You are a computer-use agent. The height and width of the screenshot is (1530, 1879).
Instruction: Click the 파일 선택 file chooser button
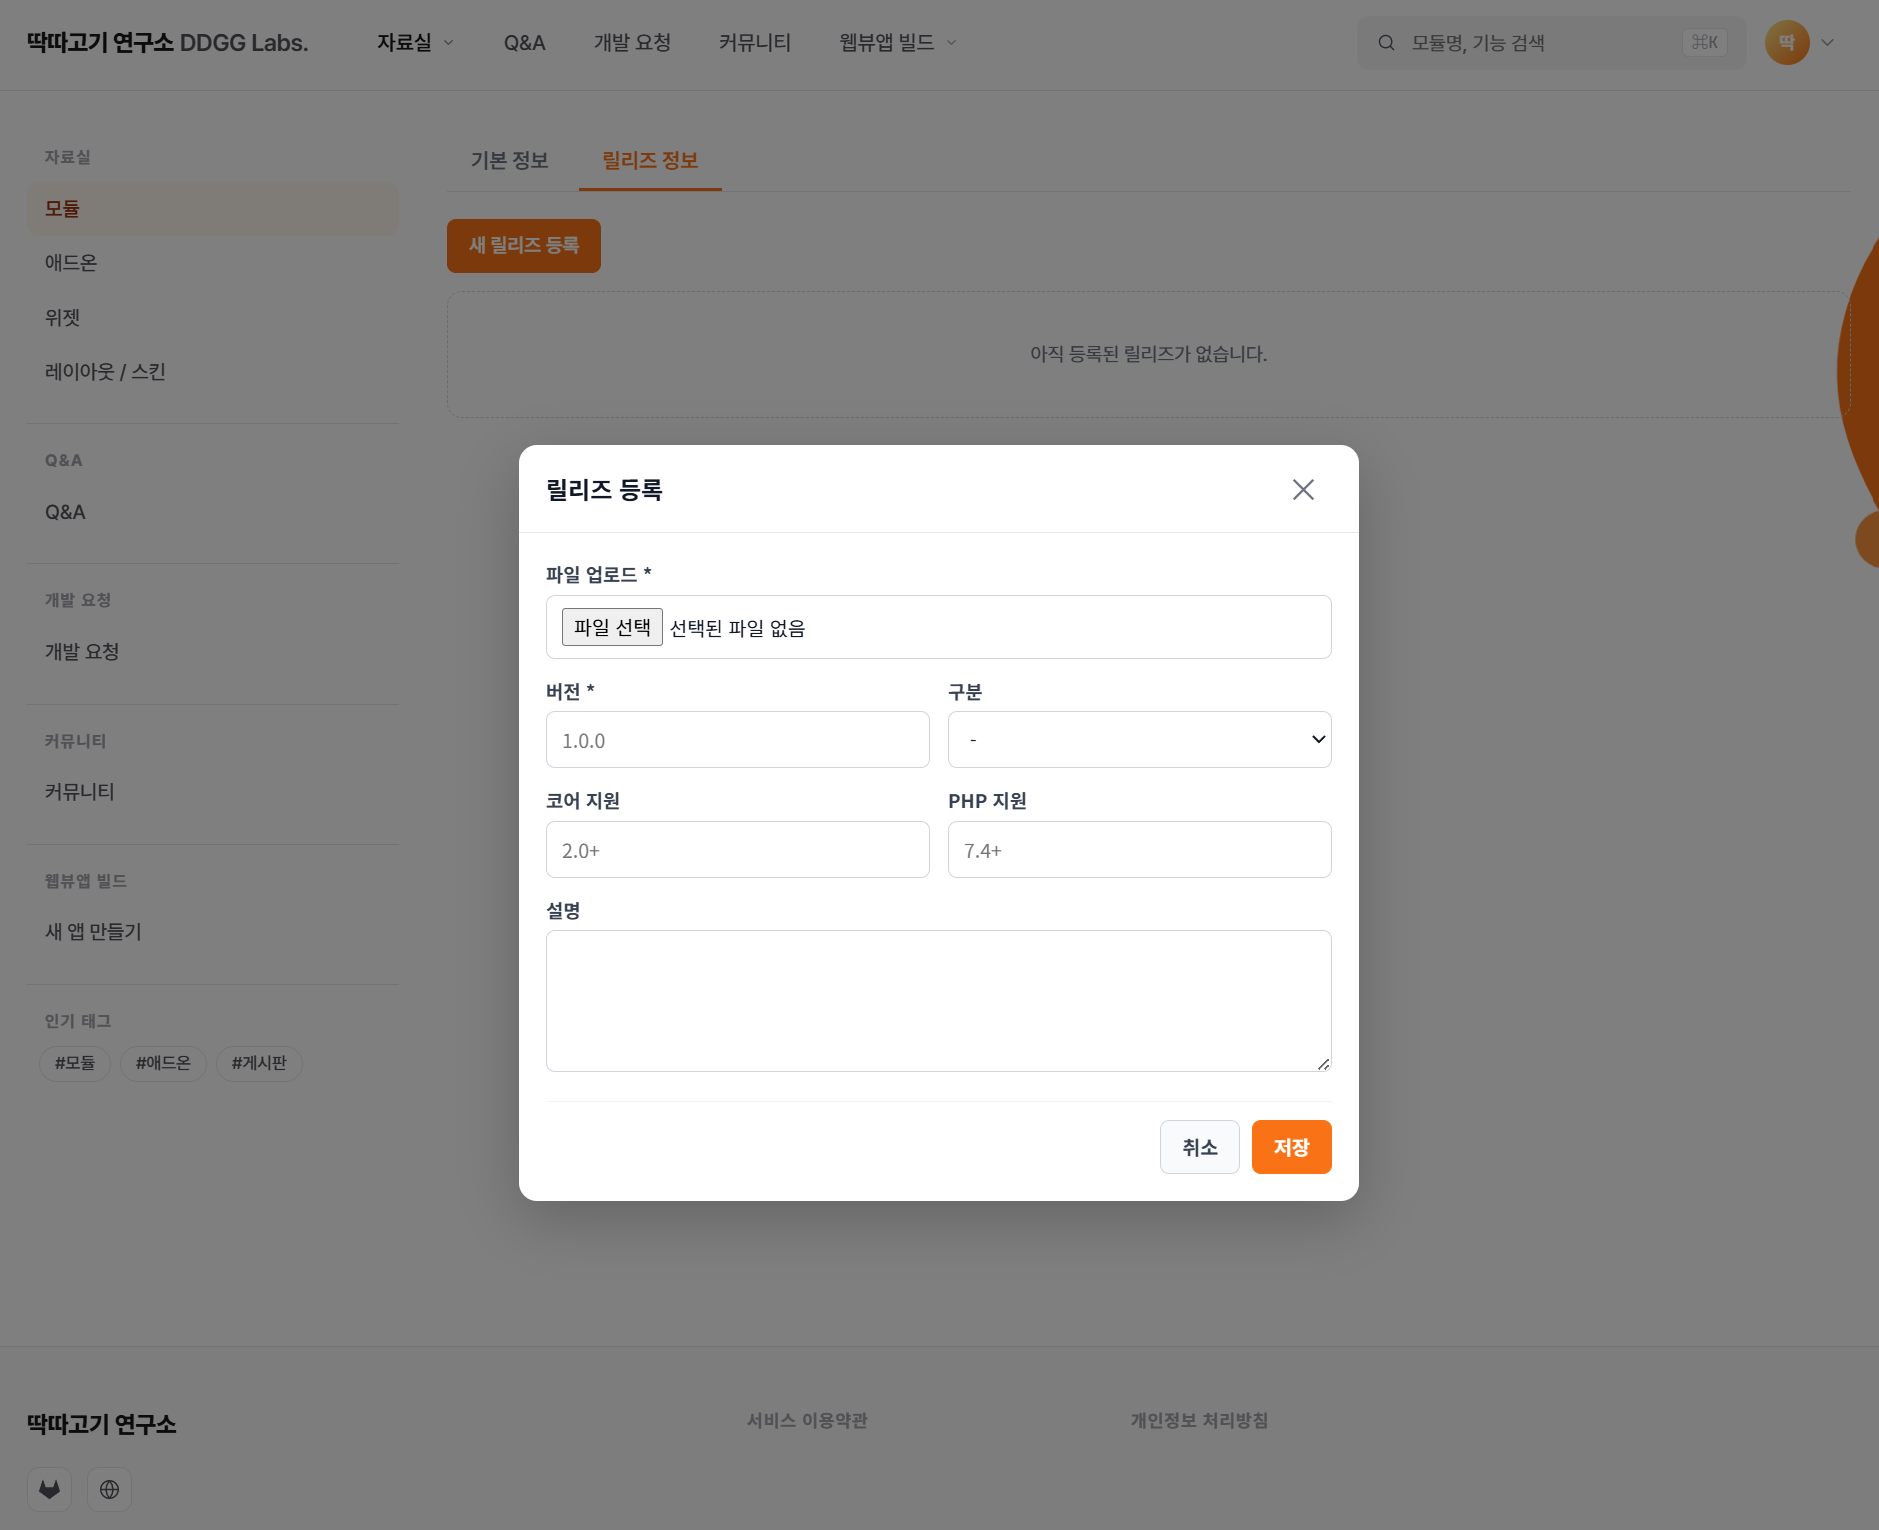click(612, 627)
